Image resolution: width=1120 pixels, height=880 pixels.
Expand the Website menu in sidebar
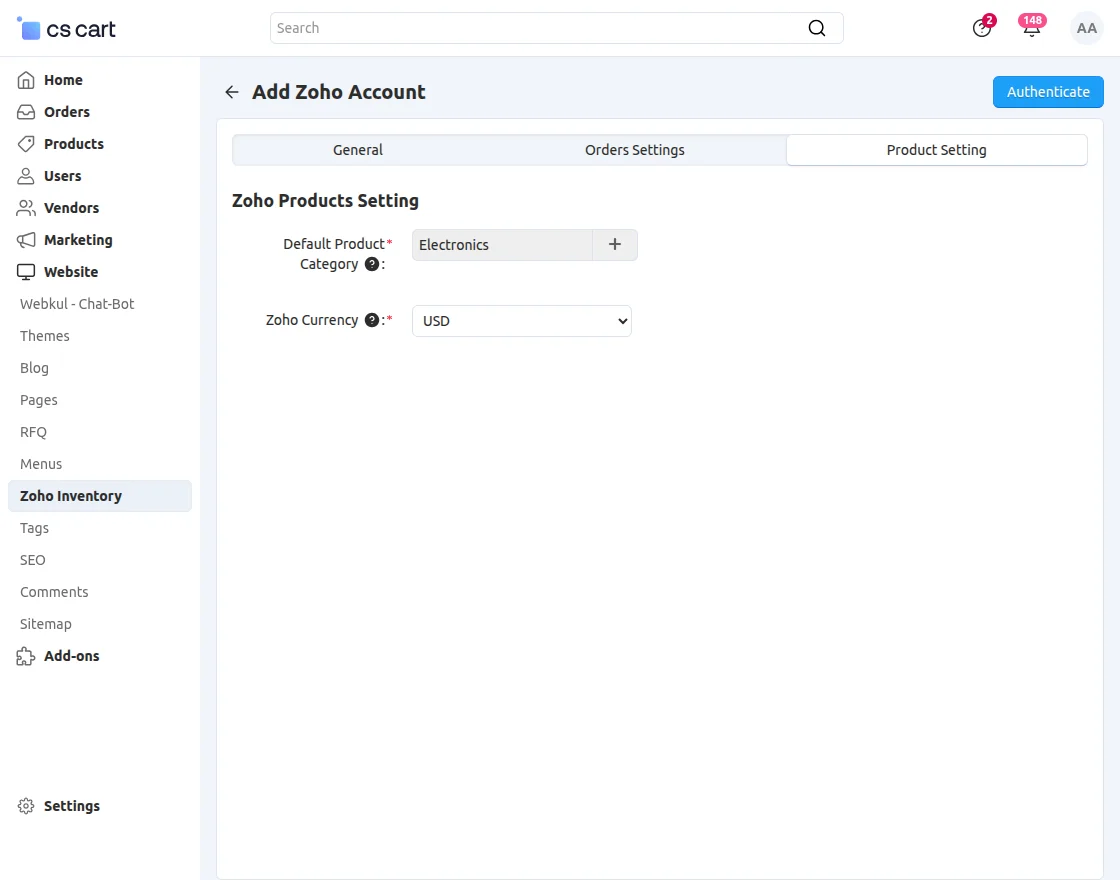[x=70, y=272]
